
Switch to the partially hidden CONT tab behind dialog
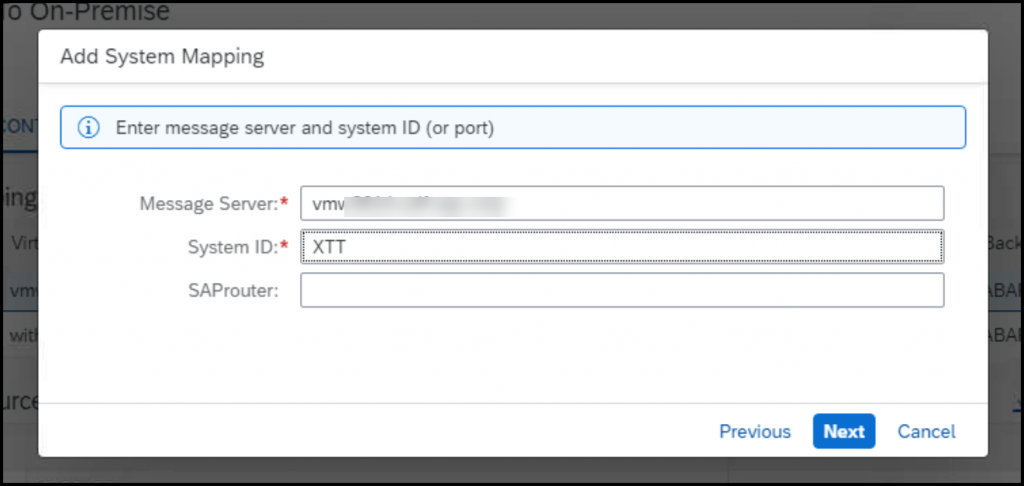click(x=20, y=127)
